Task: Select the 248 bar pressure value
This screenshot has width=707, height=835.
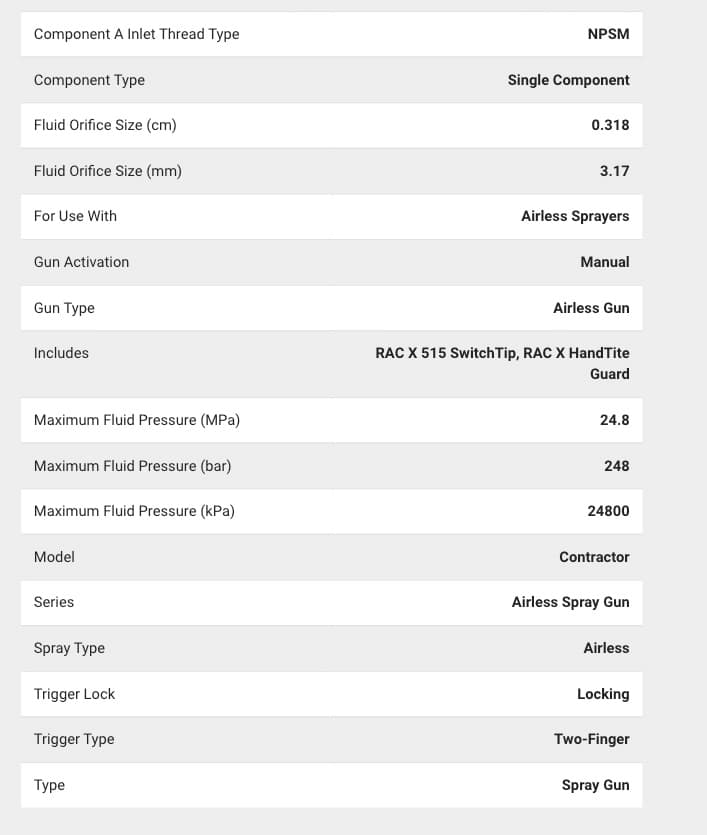Action: click(x=616, y=466)
